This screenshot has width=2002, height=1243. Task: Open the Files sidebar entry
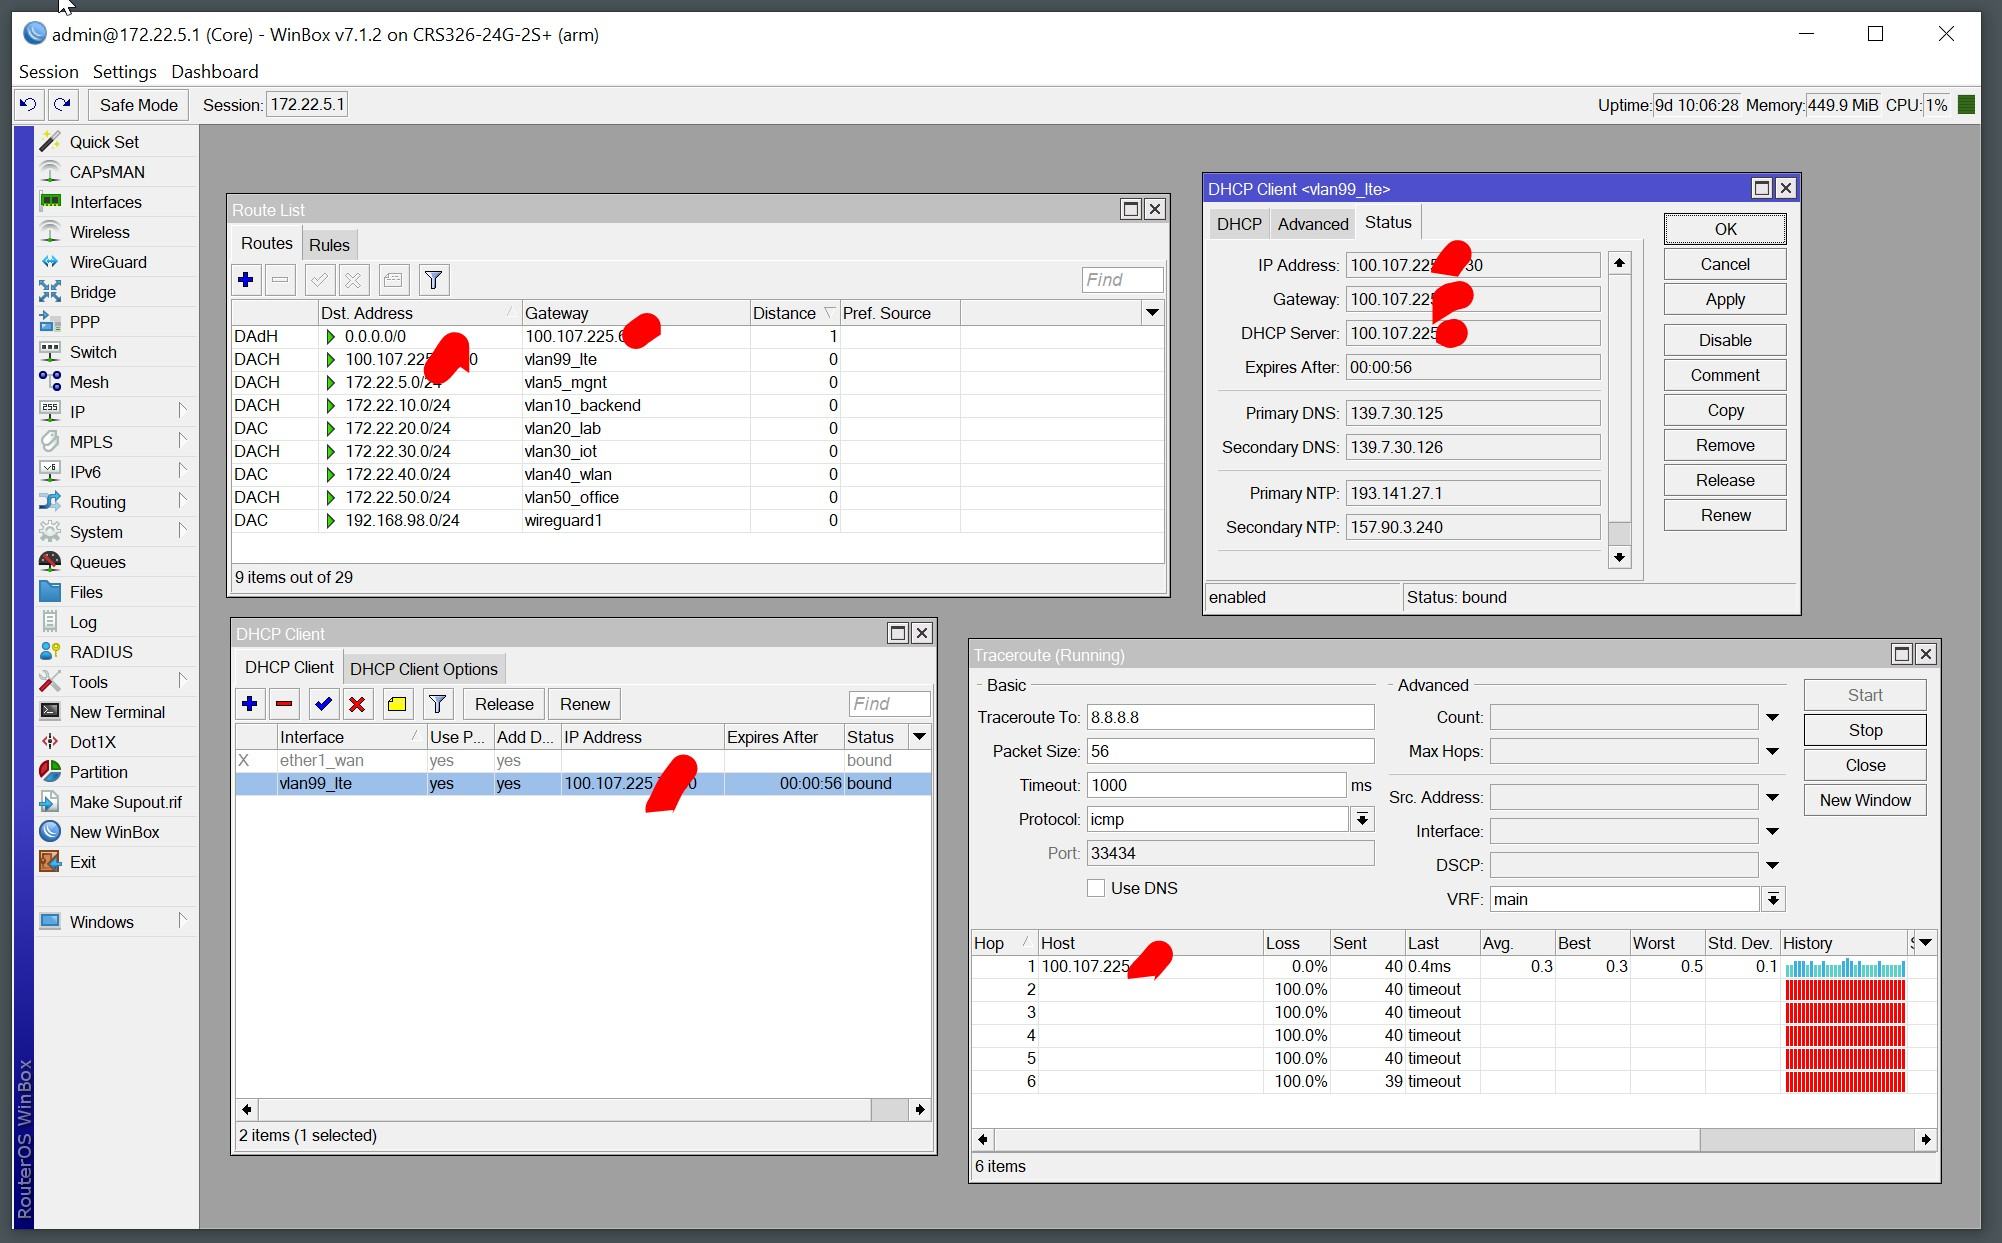(x=86, y=592)
